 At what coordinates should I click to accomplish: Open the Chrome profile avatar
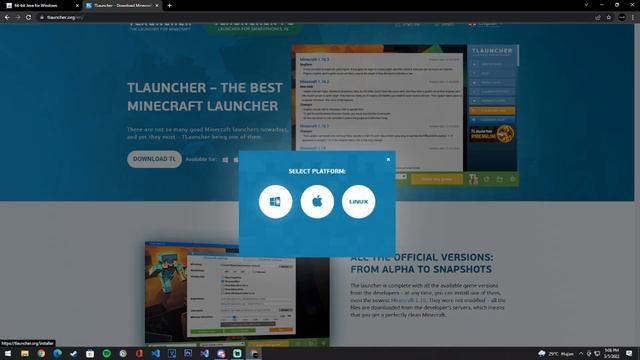(x=622, y=17)
